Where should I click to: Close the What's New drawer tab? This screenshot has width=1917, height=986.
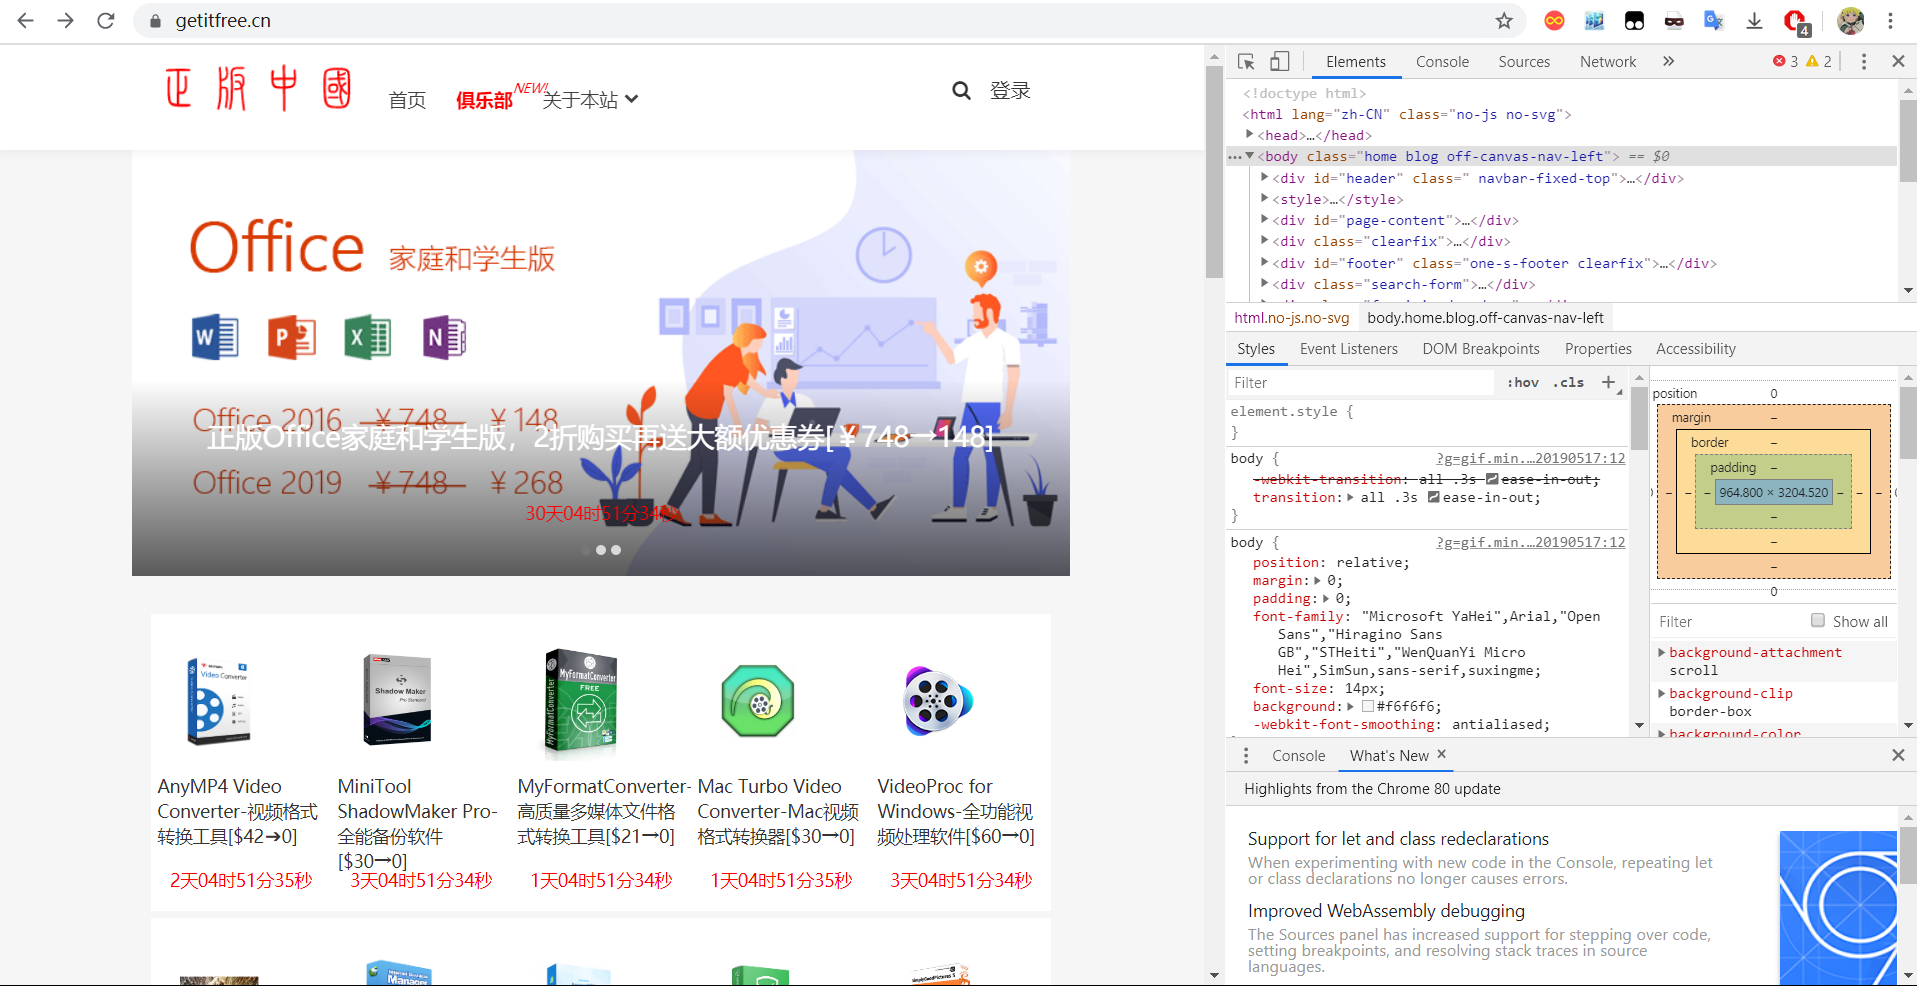(1441, 754)
